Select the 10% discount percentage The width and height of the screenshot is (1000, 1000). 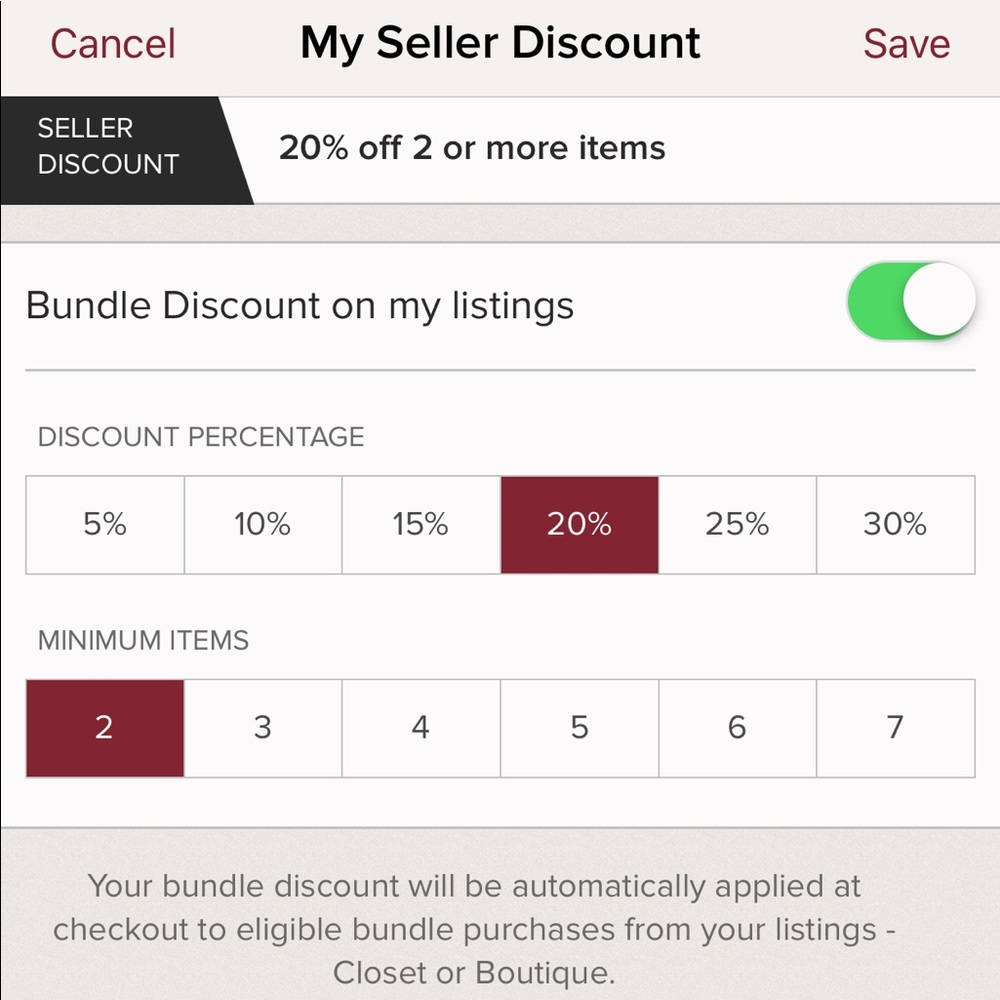click(262, 524)
